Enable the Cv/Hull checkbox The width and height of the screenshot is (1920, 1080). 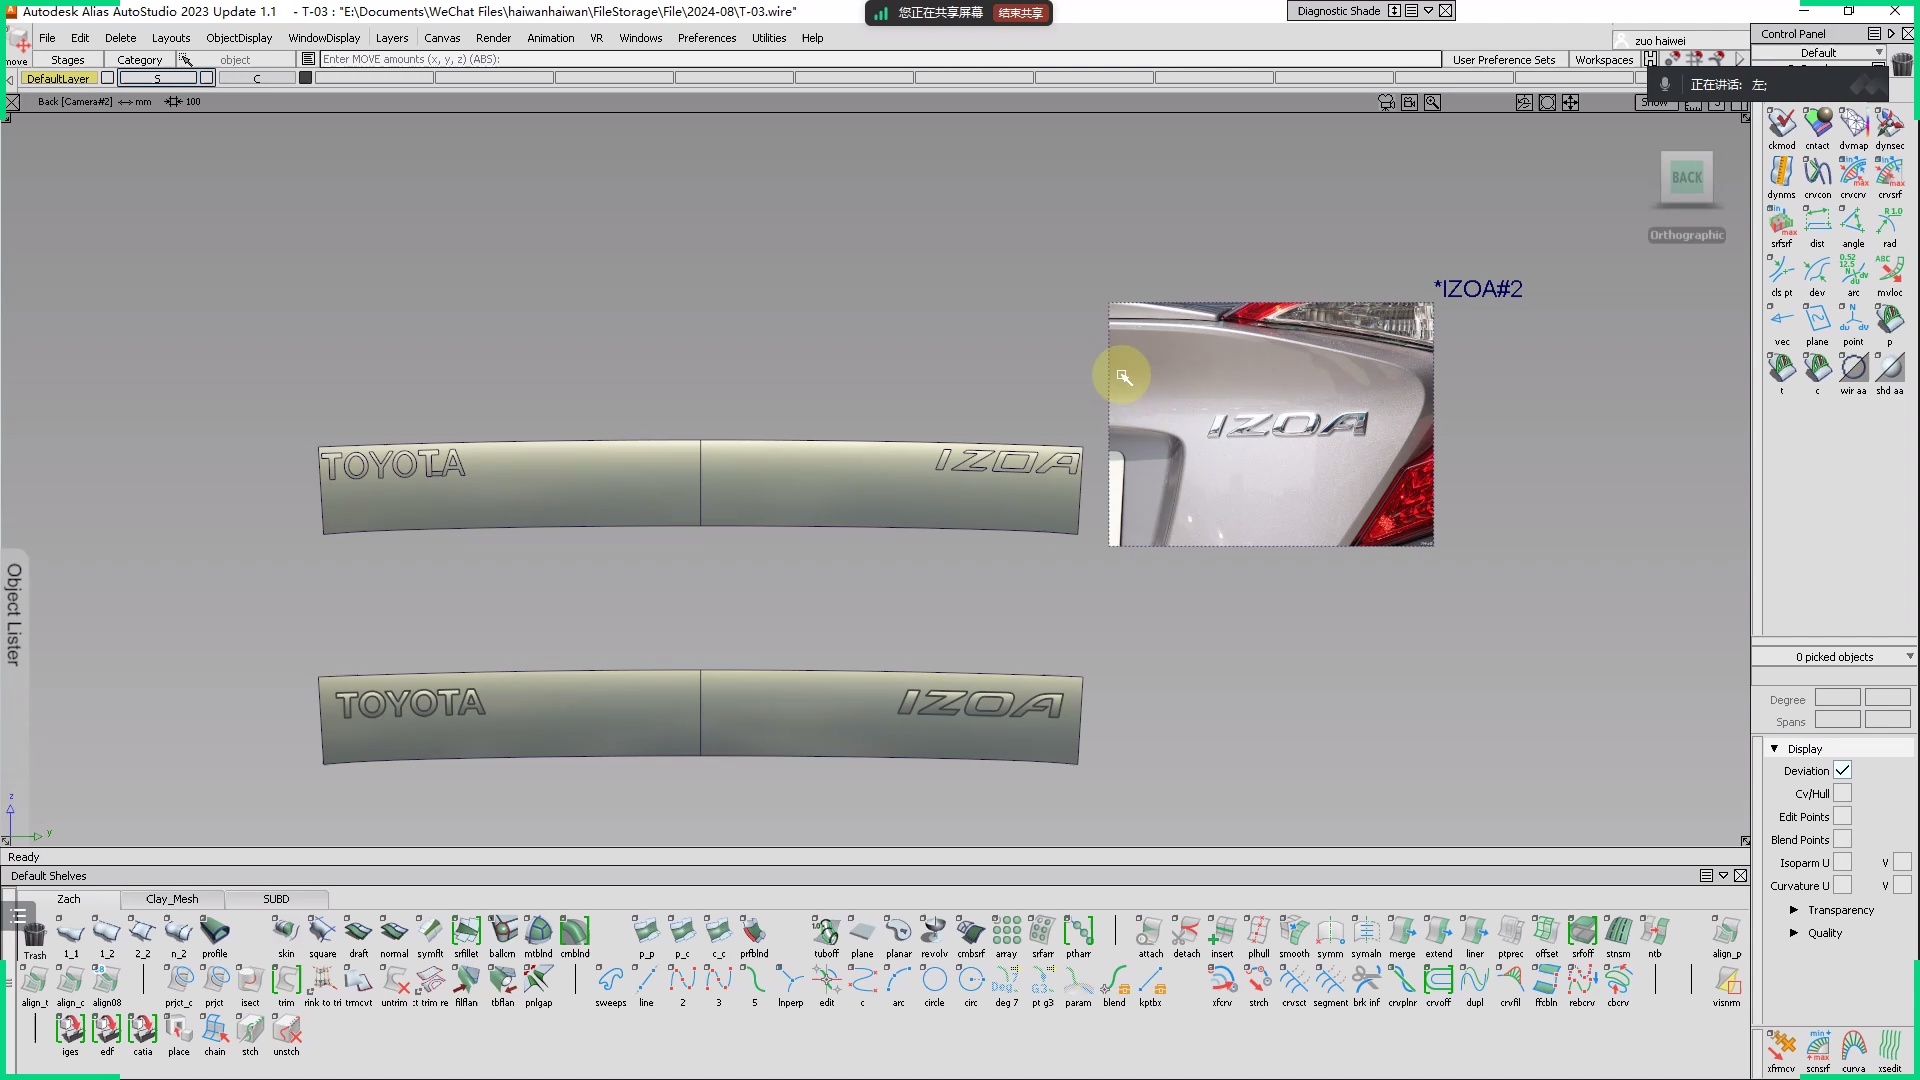pyautogui.click(x=1842, y=794)
